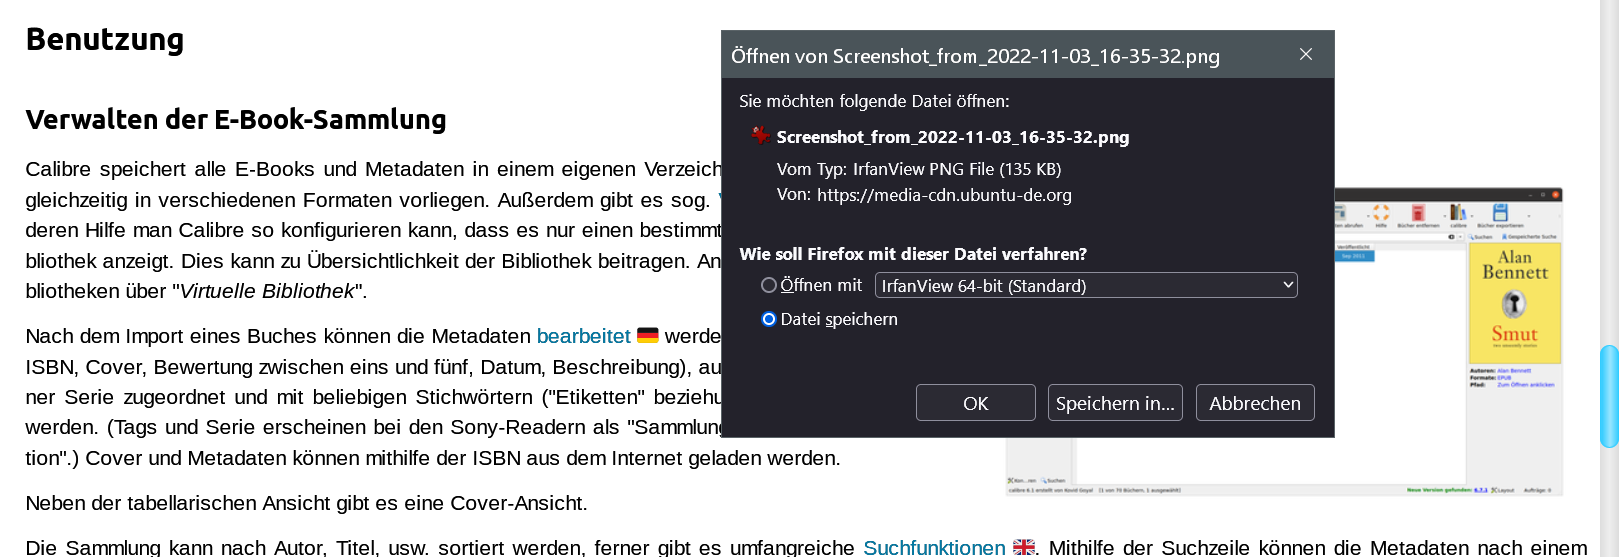Click the calibre library books icon

1458,212
